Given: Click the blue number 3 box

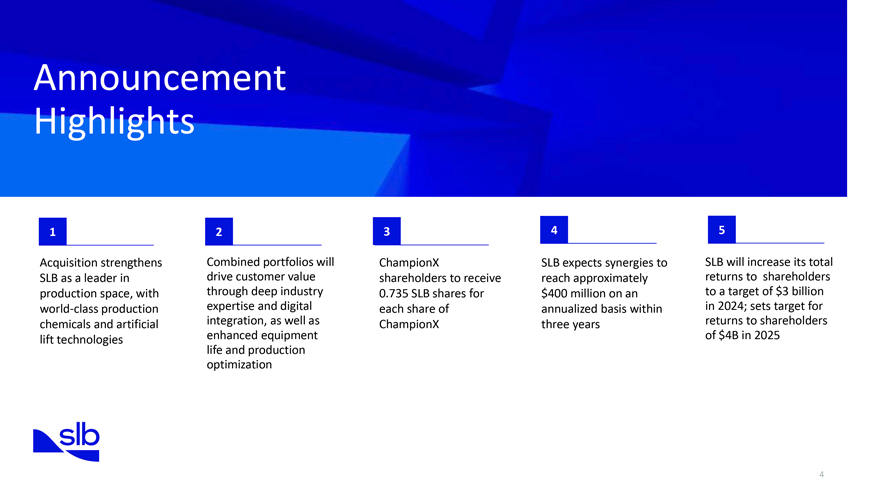Looking at the screenshot, I should pyautogui.click(x=387, y=233).
